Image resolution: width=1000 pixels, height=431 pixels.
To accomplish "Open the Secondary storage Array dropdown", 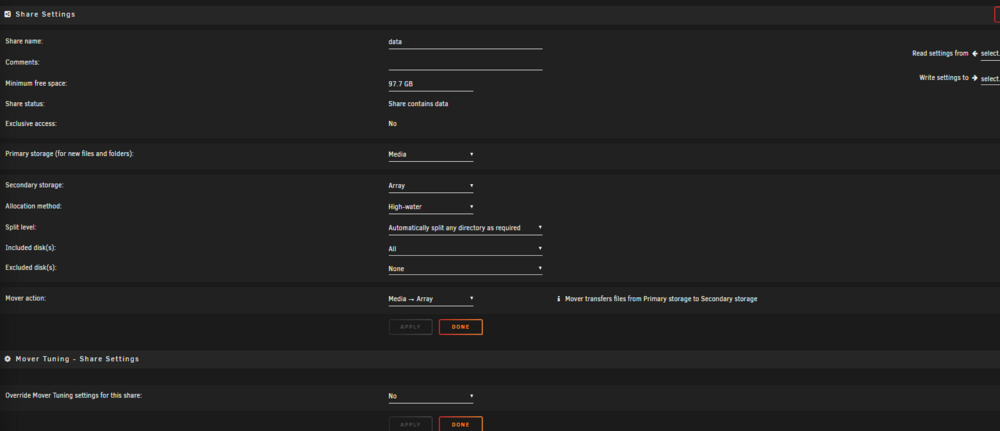I will point(430,186).
